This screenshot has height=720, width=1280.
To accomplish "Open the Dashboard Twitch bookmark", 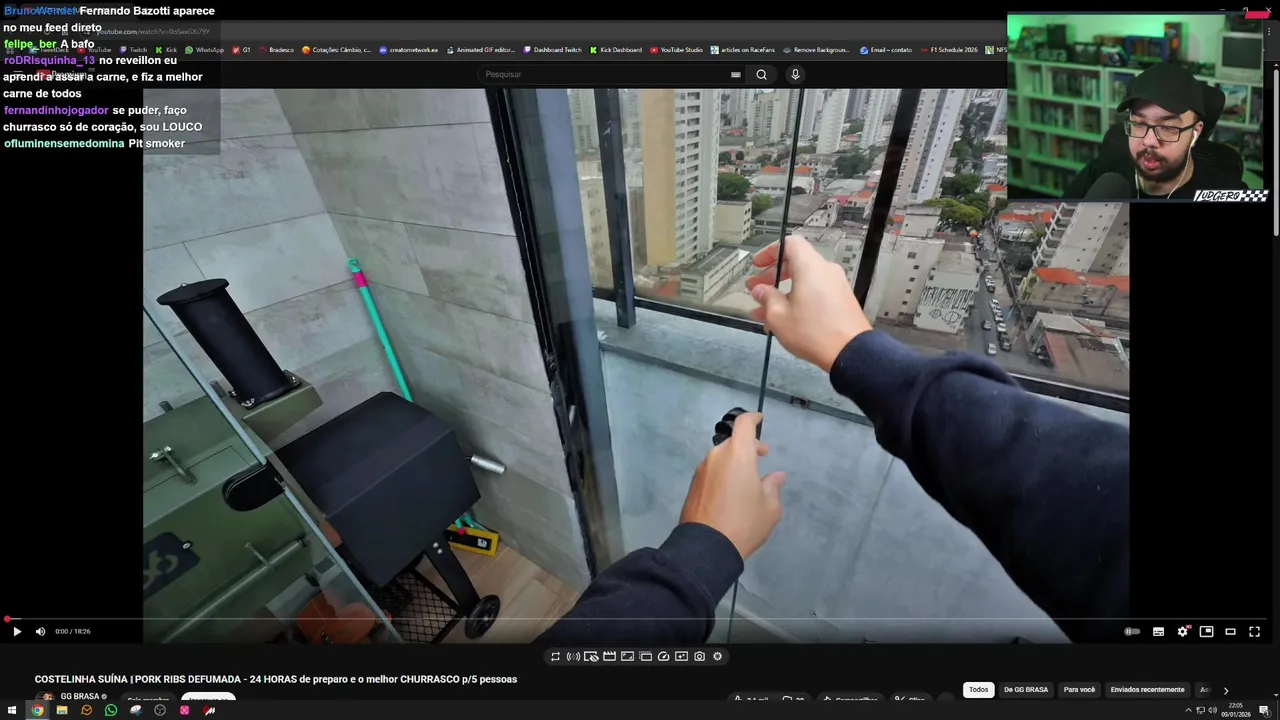I will click(552, 50).
